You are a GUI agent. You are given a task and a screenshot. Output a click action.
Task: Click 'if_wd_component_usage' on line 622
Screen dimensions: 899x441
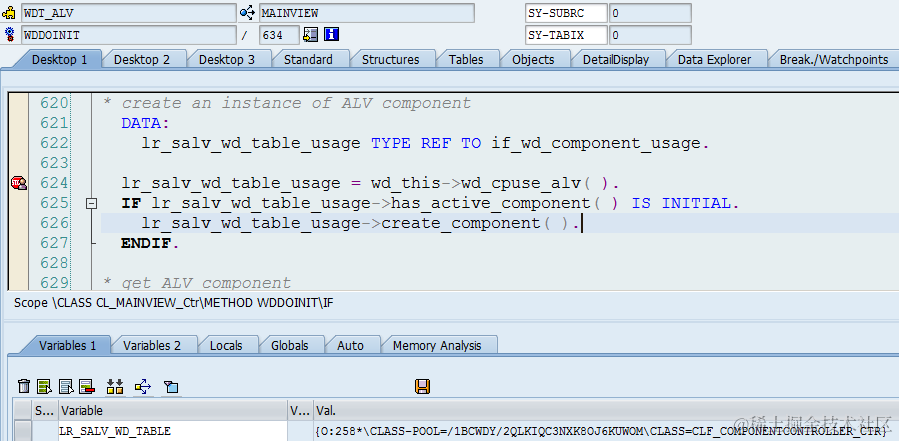596,143
